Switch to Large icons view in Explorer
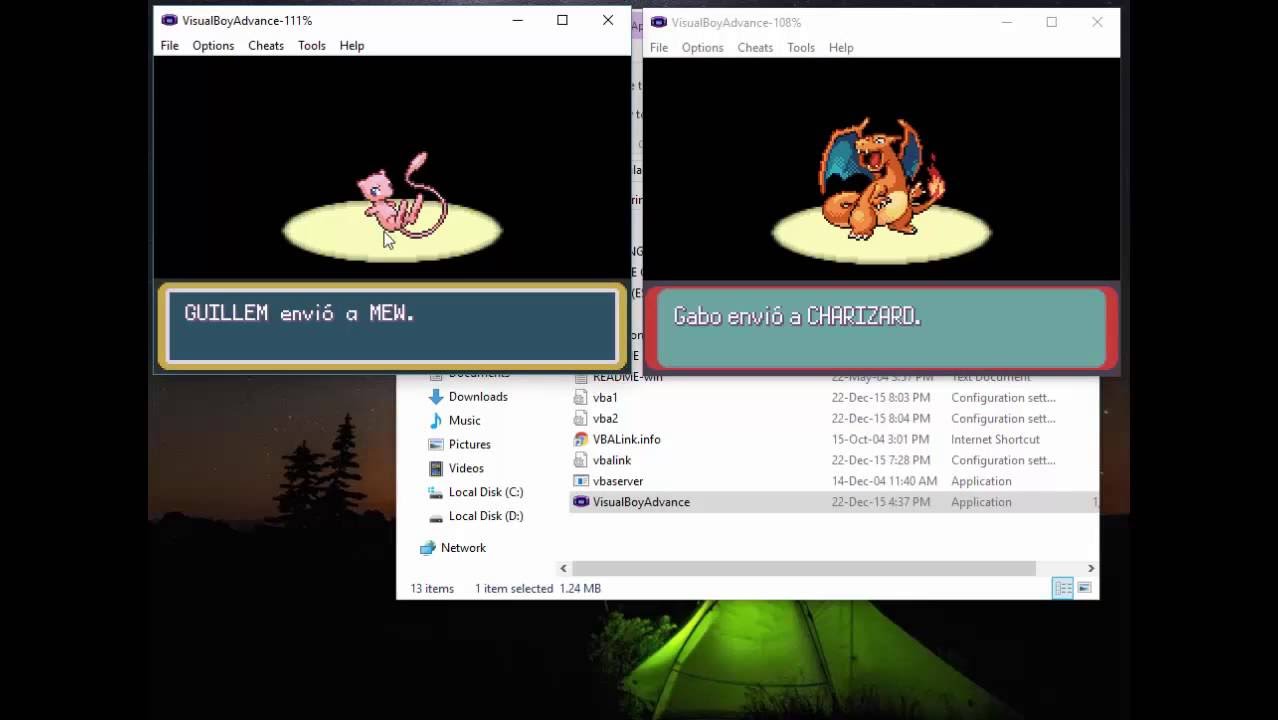Image resolution: width=1278 pixels, height=720 pixels. [1084, 588]
